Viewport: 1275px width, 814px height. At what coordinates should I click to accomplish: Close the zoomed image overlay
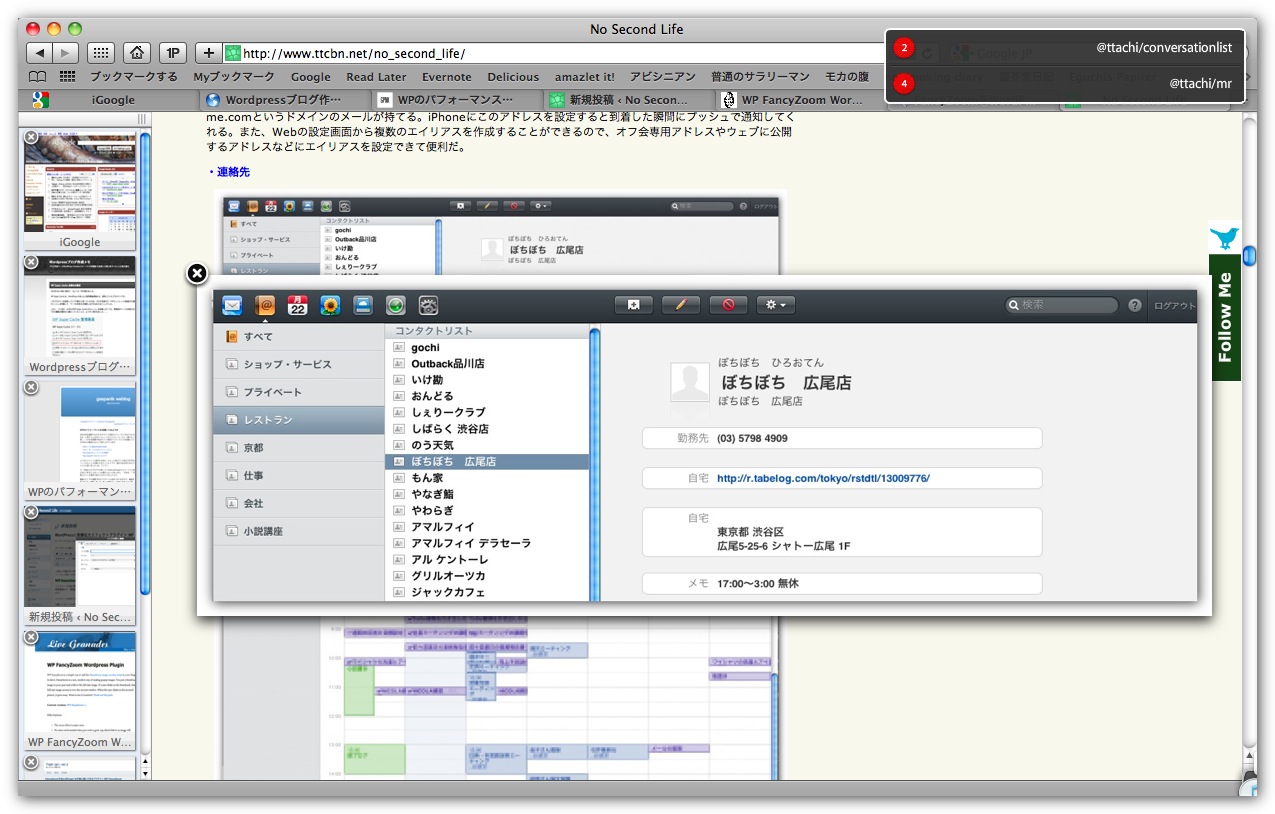click(198, 273)
